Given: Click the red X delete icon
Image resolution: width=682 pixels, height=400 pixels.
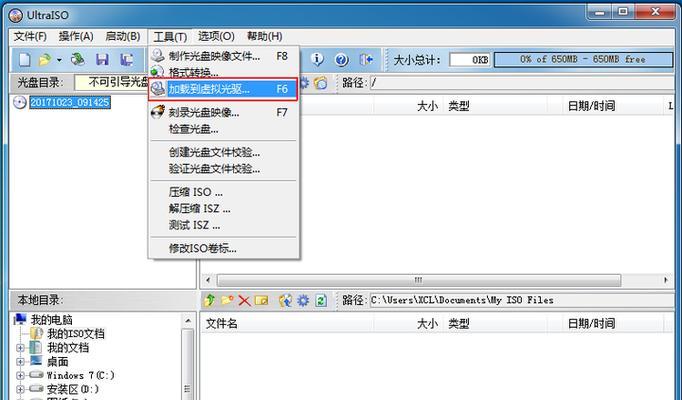Looking at the screenshot, I should pyautogui.click(x=244, y=300).
